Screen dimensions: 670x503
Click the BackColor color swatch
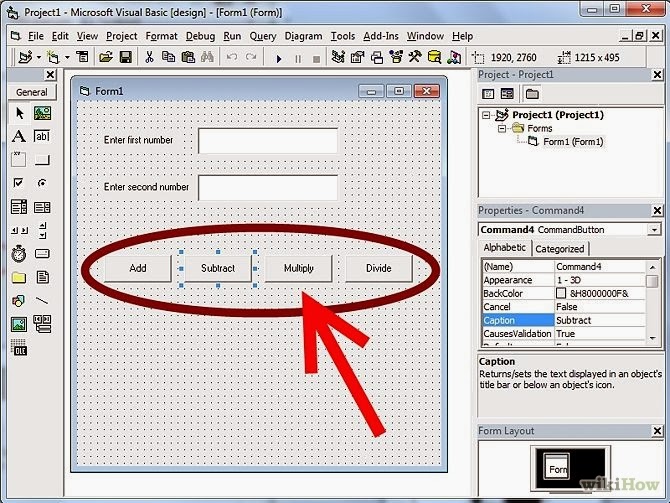pyautogui.click(x=561, y=293)
